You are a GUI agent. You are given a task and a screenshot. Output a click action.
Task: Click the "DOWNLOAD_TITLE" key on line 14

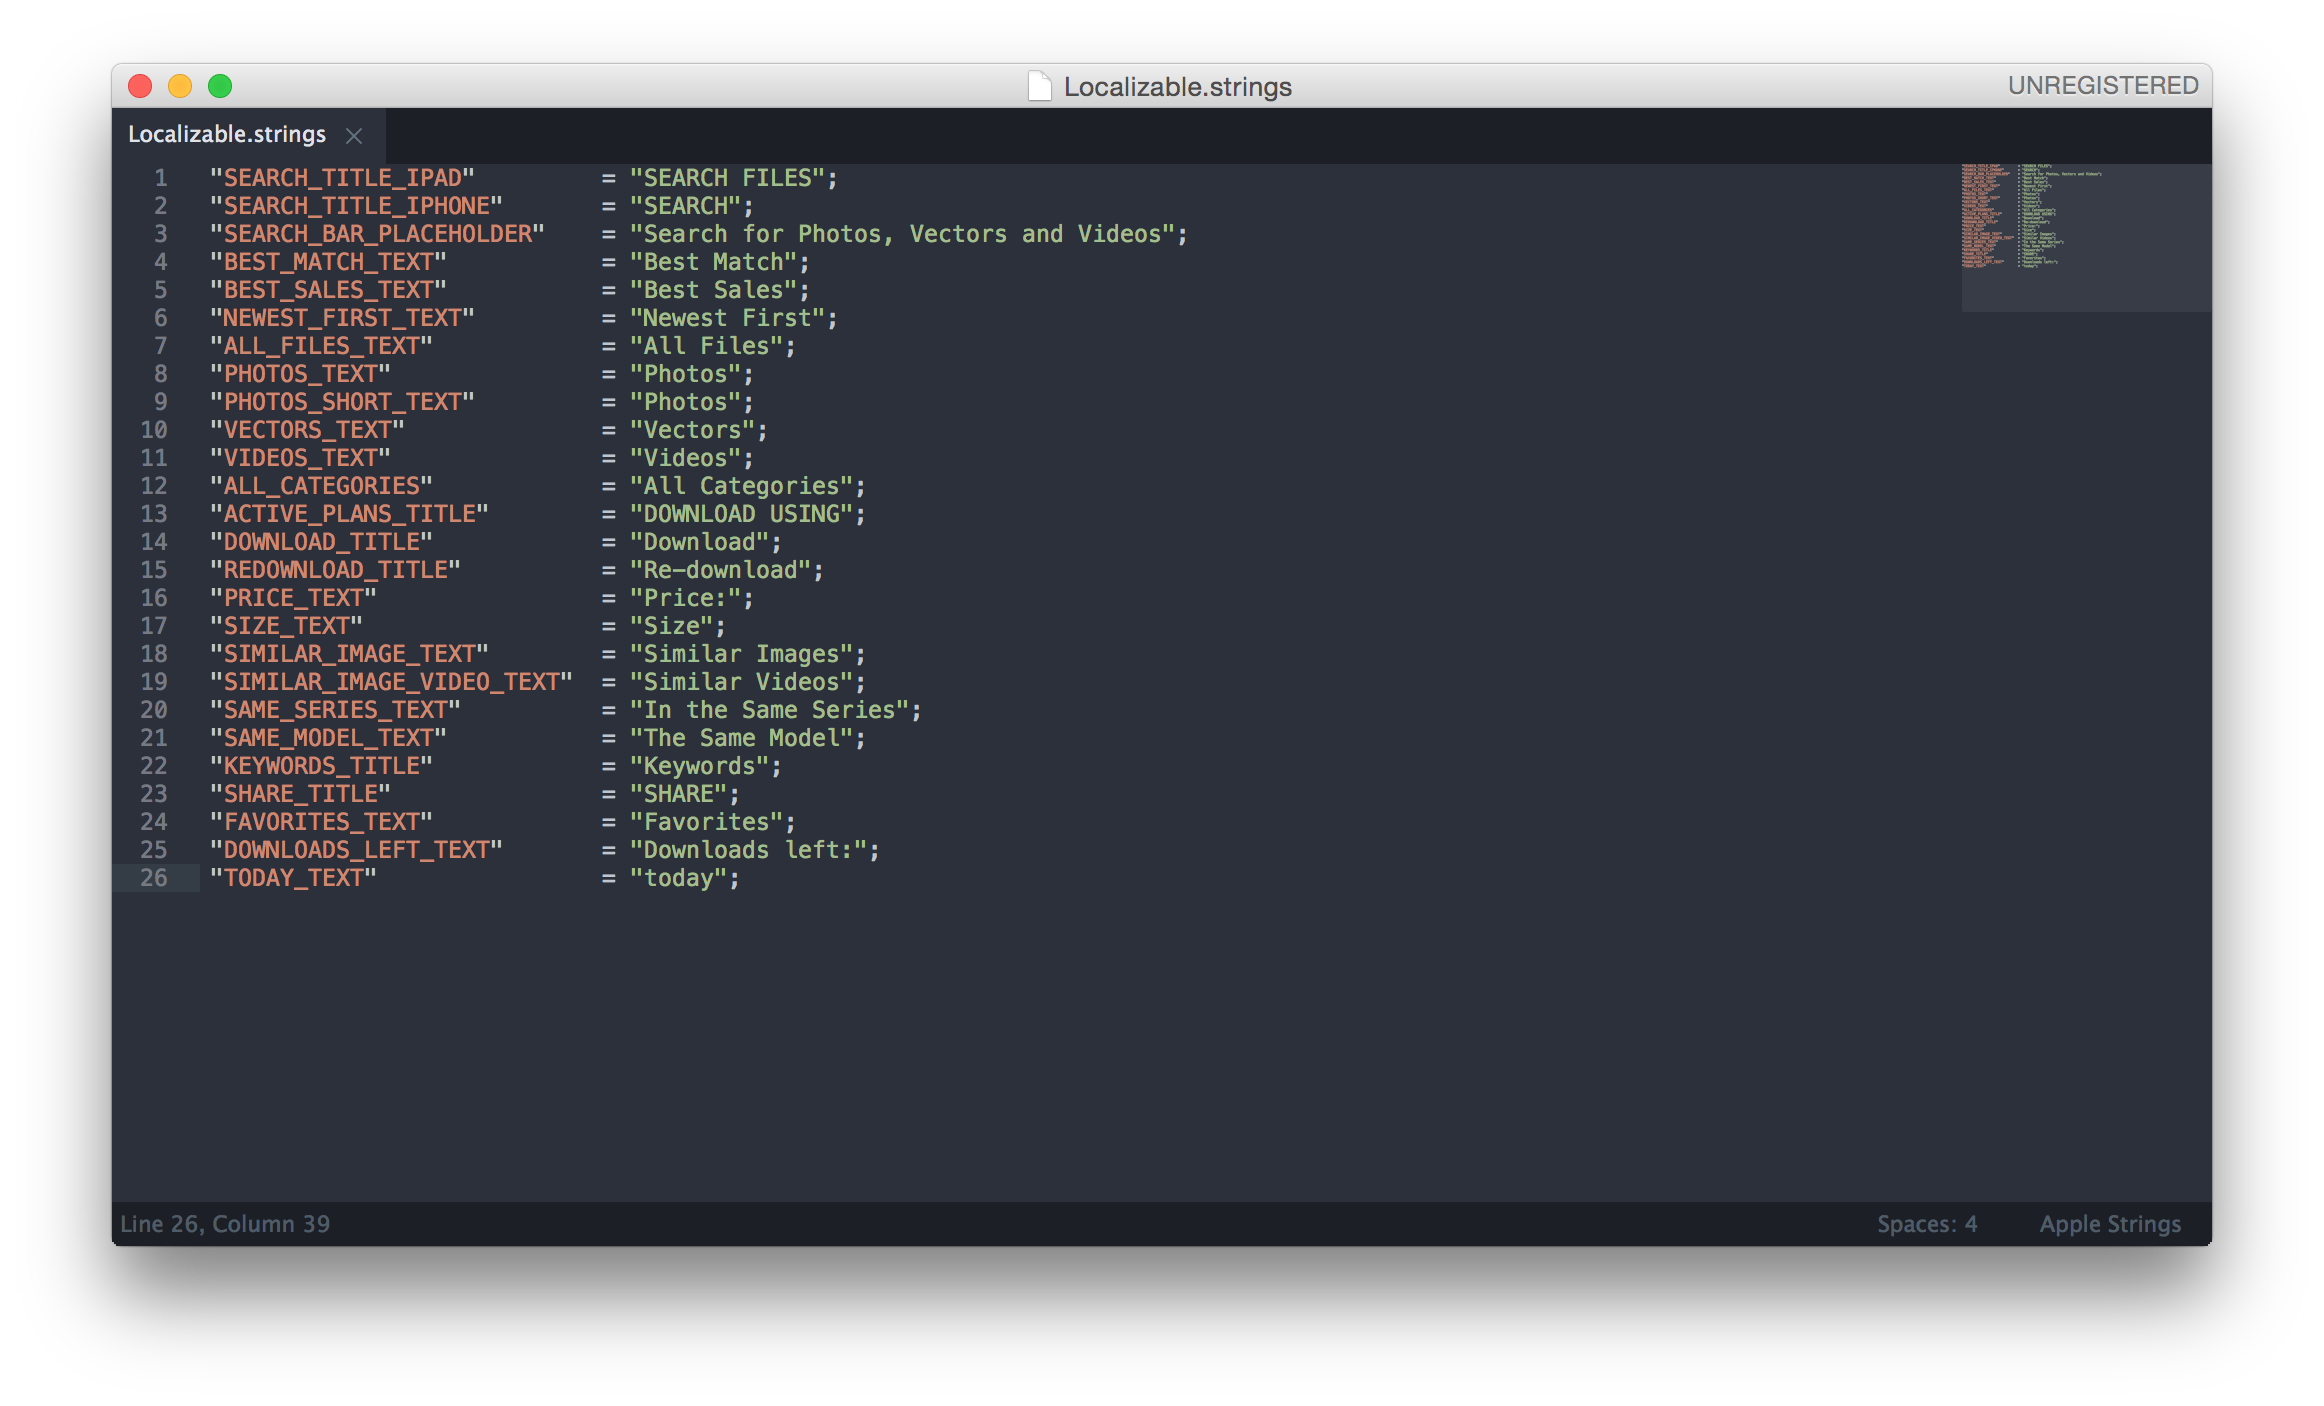click(321, 541)
